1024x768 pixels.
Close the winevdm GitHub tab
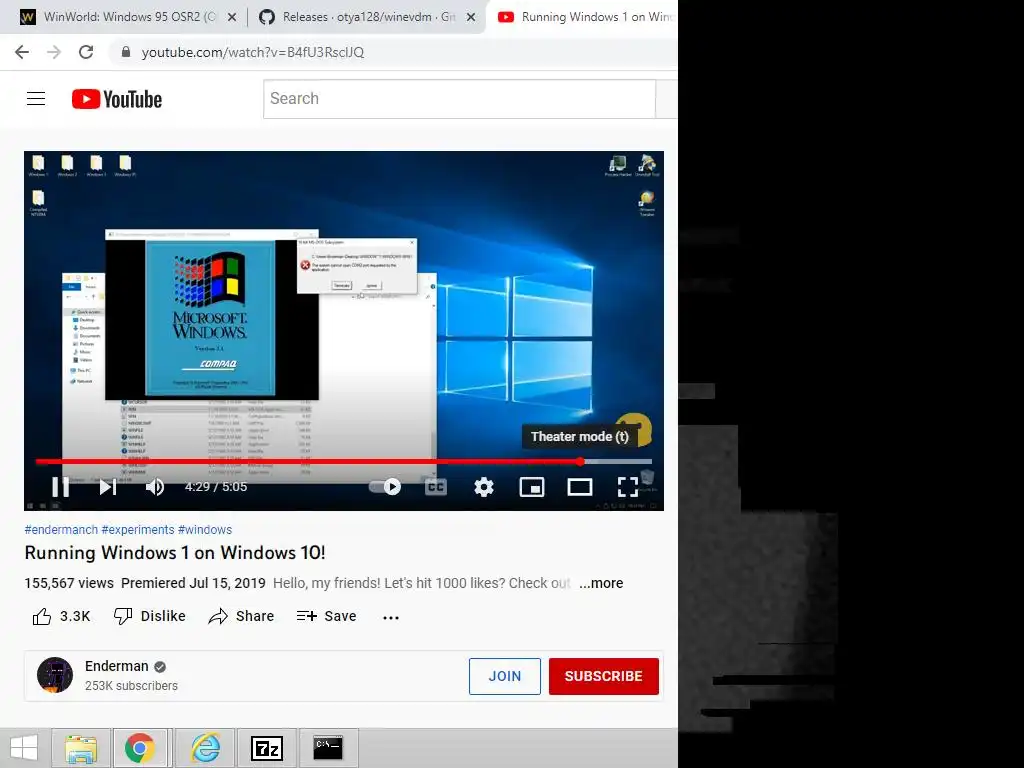click(471, 18)
